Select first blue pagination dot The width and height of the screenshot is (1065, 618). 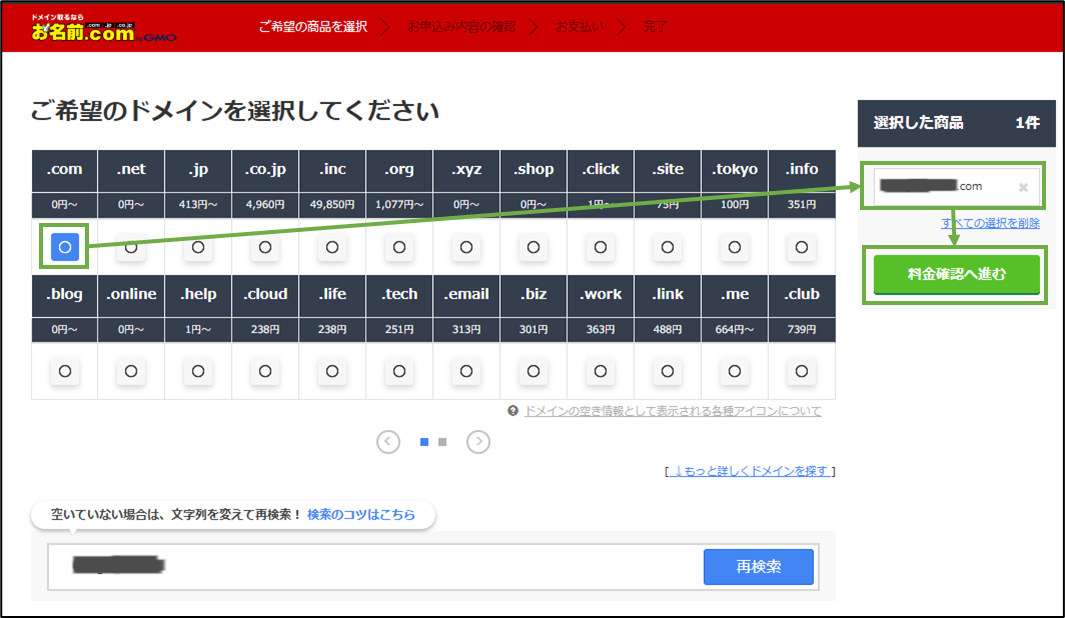(x=425, y=442)
